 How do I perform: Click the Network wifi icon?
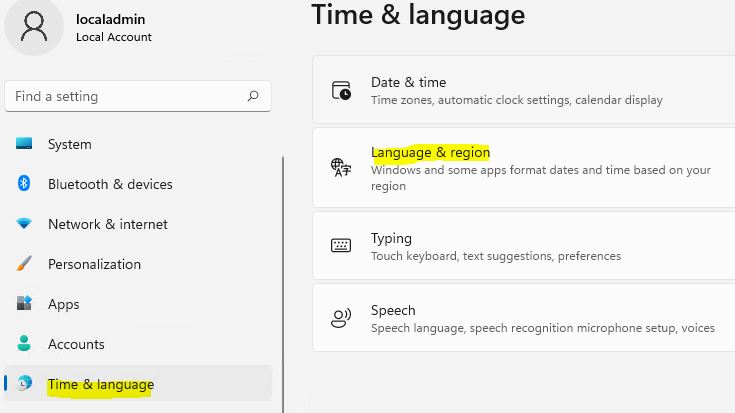point(24,224)
